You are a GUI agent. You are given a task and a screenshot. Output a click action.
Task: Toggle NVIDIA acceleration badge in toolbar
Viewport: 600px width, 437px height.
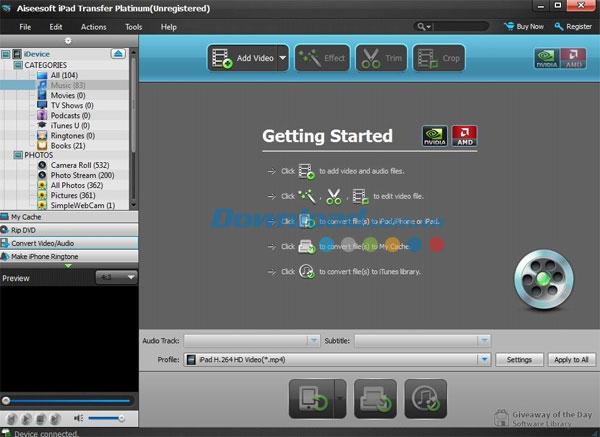548,58
